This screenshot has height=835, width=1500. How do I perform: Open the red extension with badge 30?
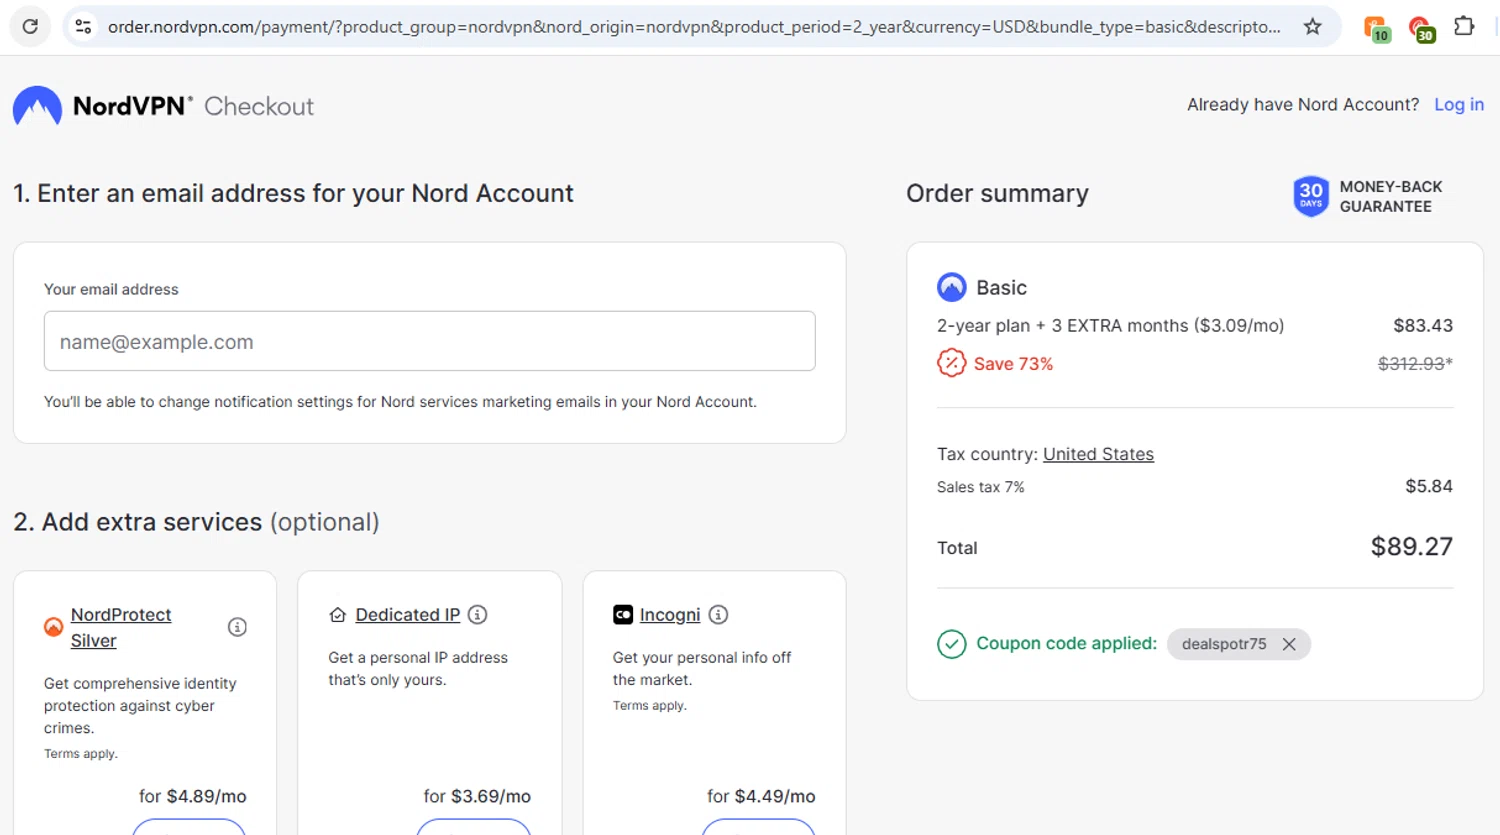1421,29
